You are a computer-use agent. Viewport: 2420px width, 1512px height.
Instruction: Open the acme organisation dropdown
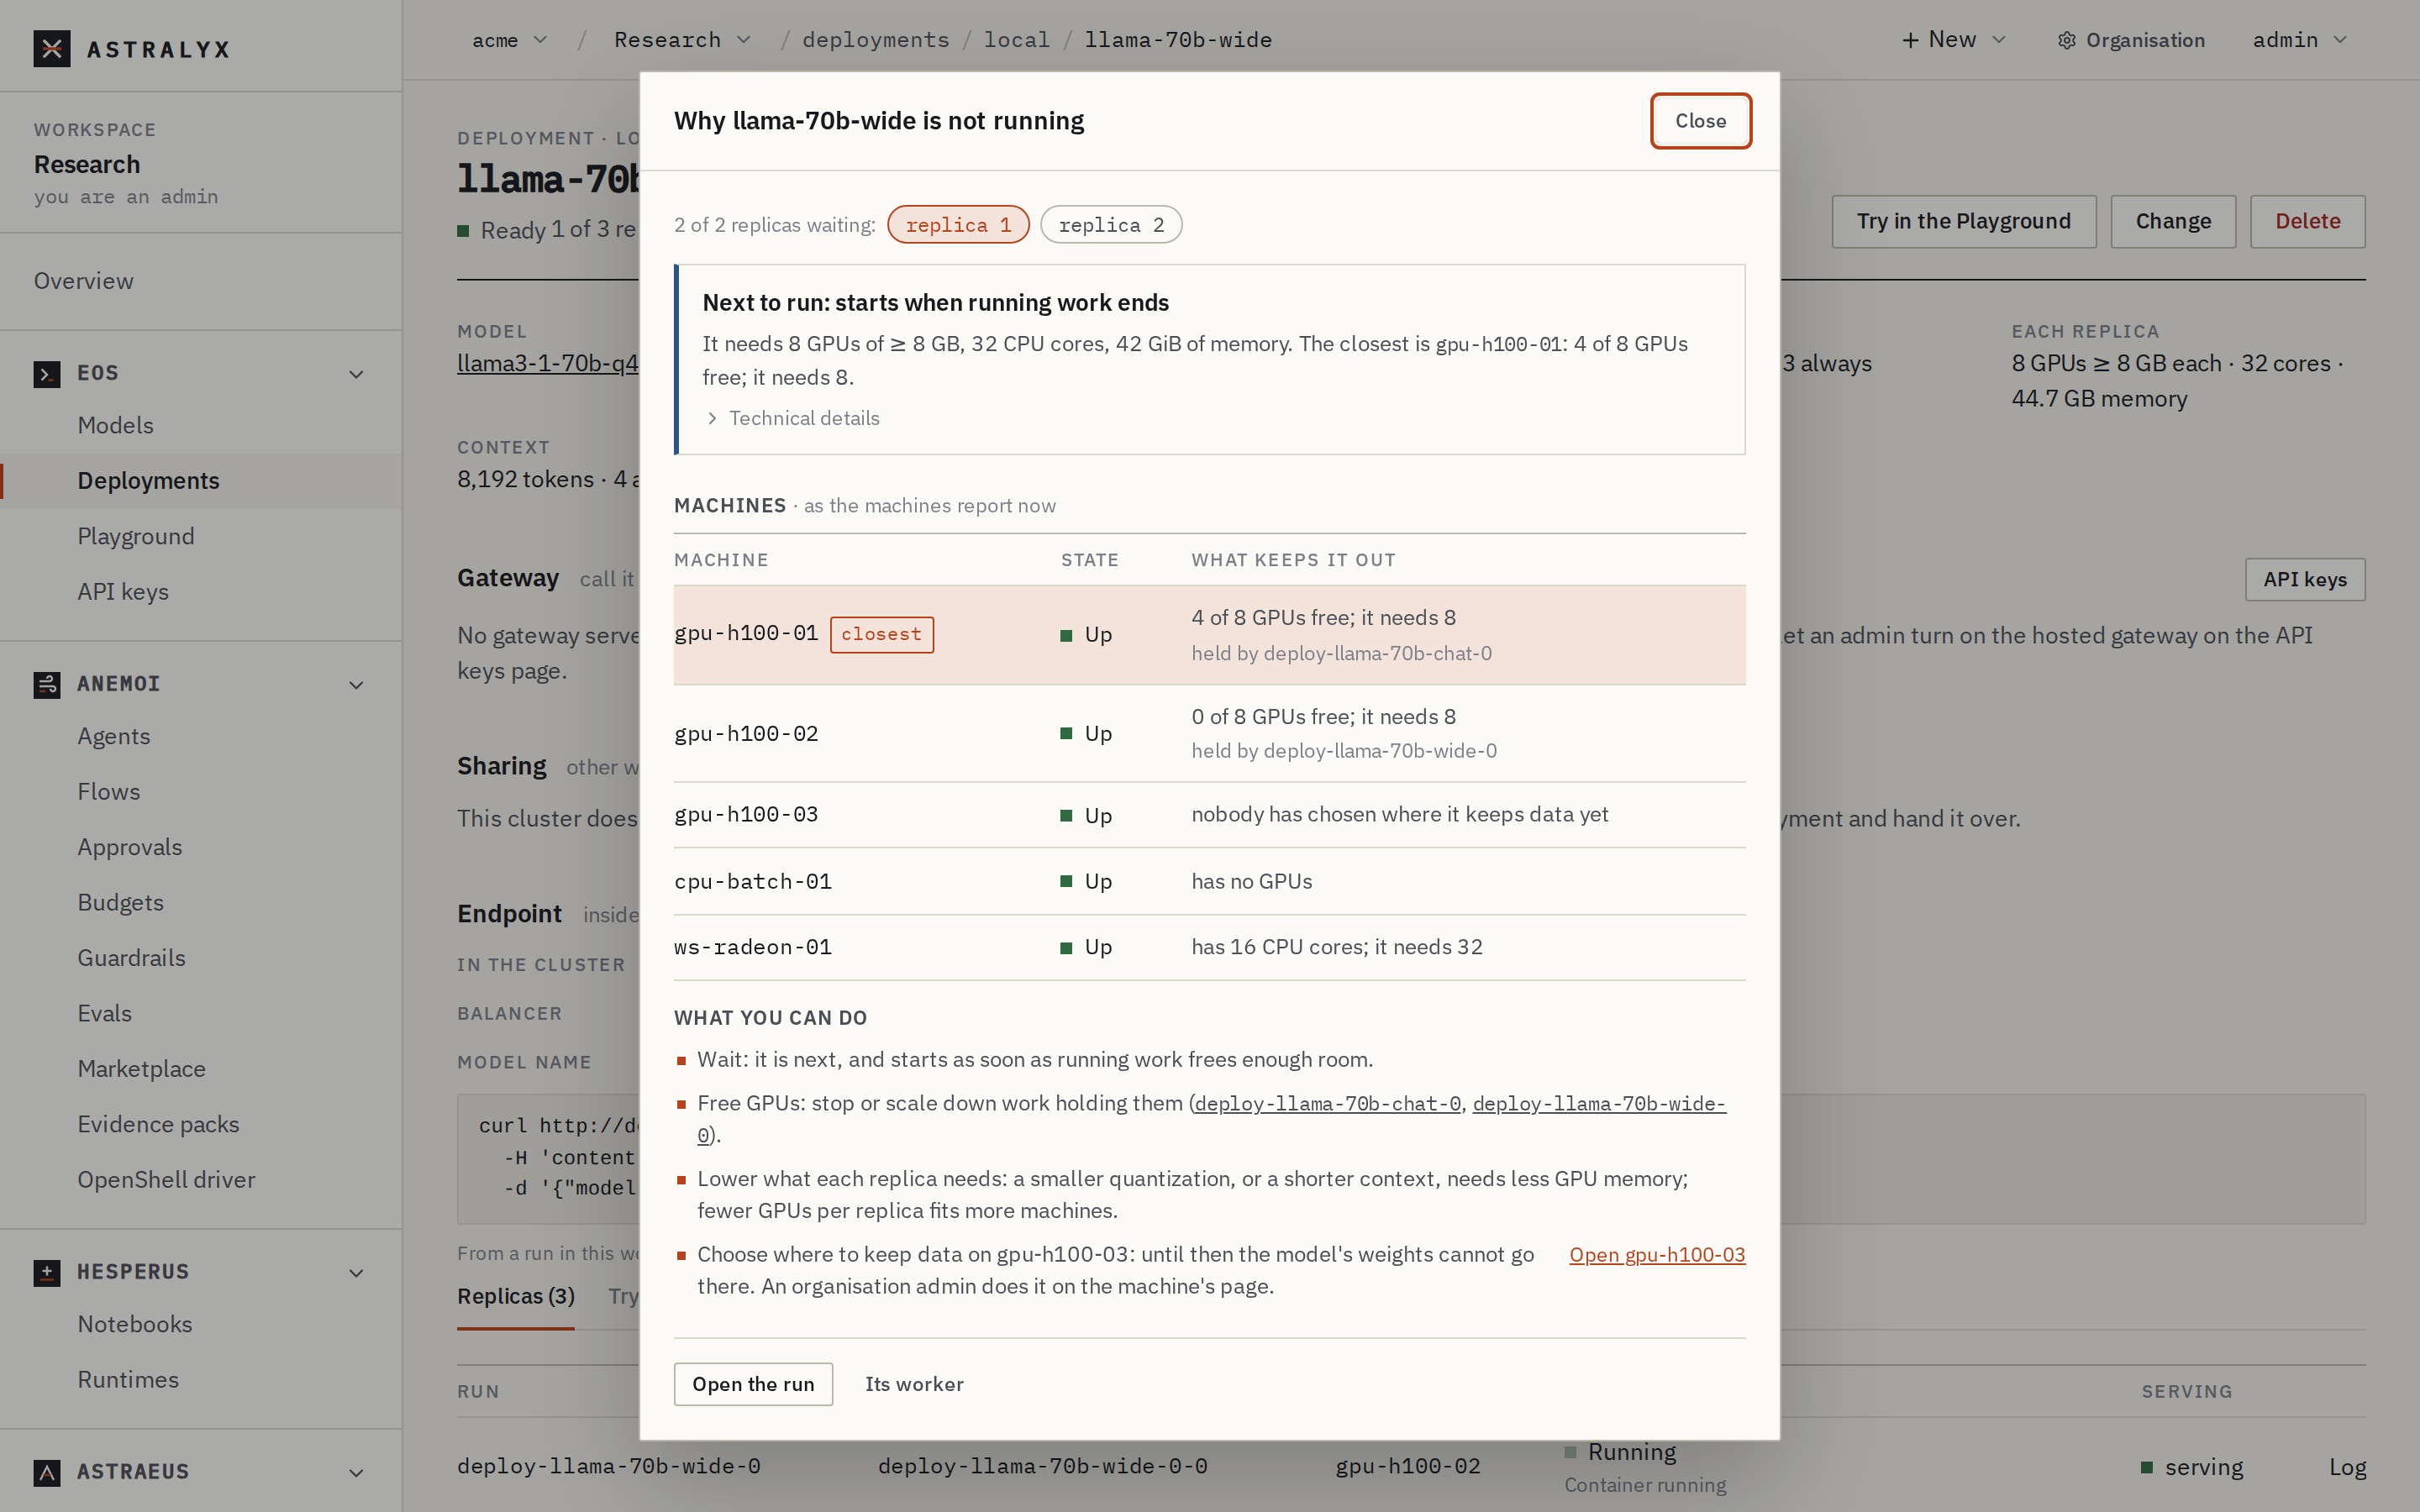[510, 40]
